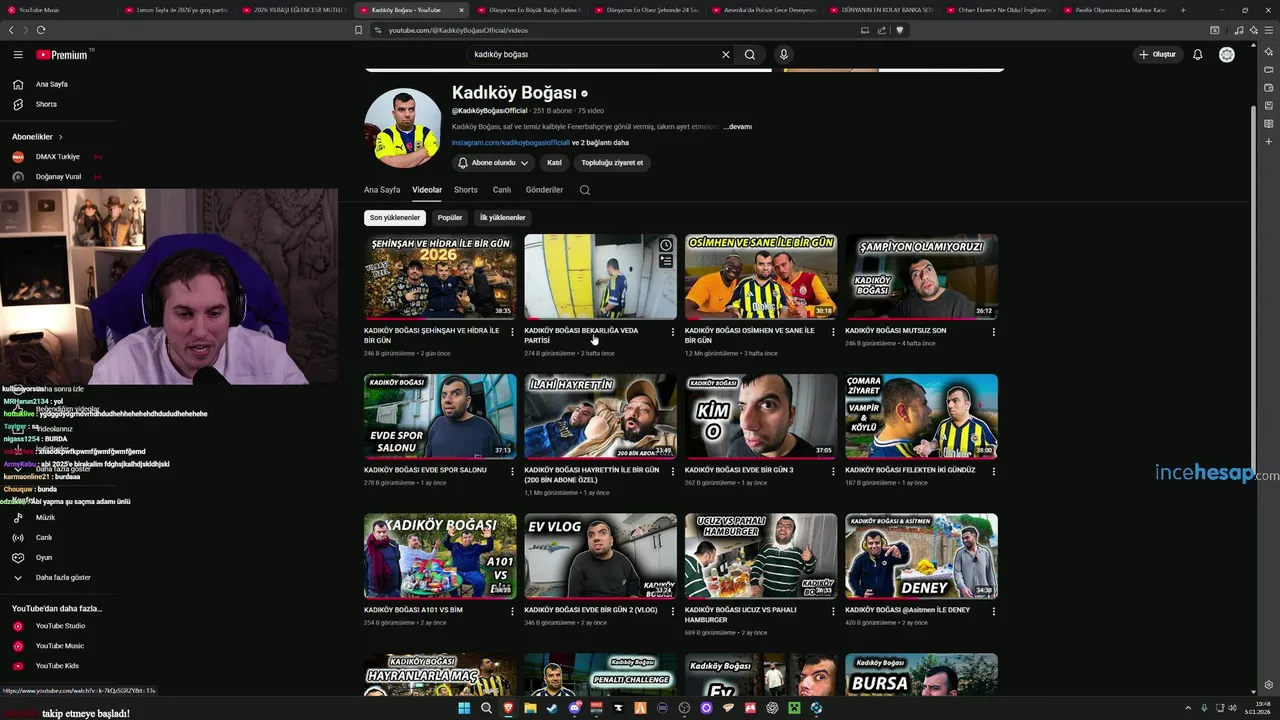Open a new browser tab
Screen dimensions: 1280x720
[1183, 10]
